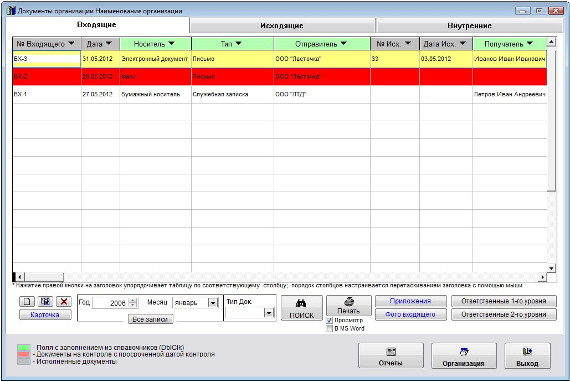Open Фото входящего button
570x382 pixels.
coord(410,314)
